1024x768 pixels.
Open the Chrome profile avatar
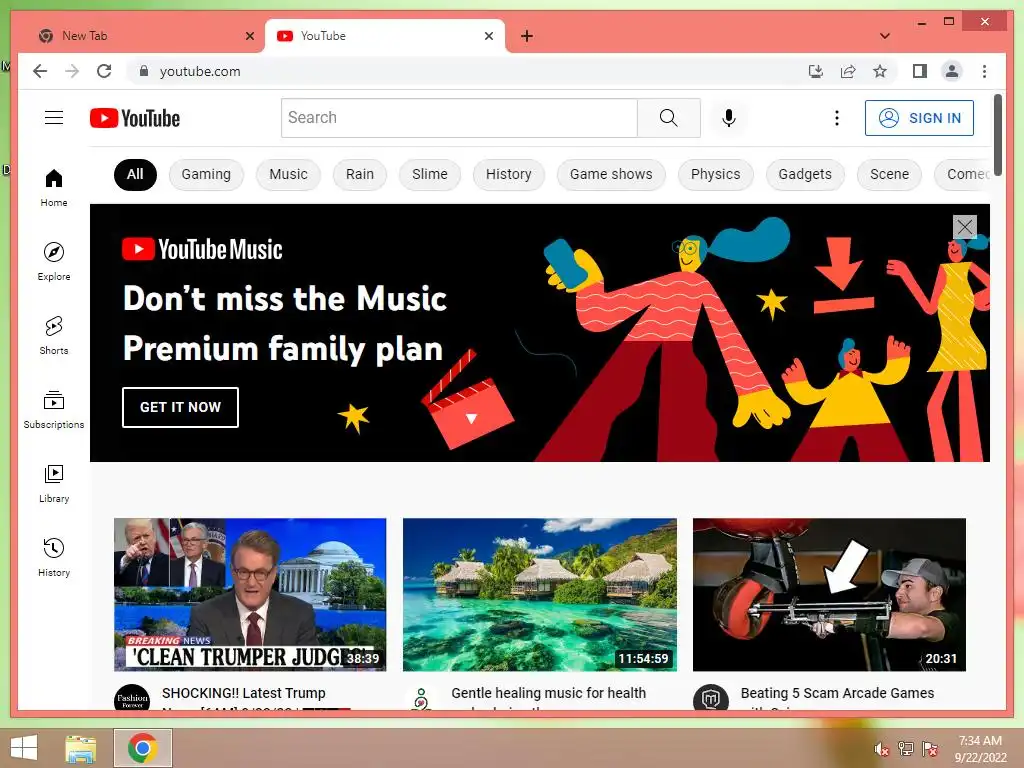952,71
